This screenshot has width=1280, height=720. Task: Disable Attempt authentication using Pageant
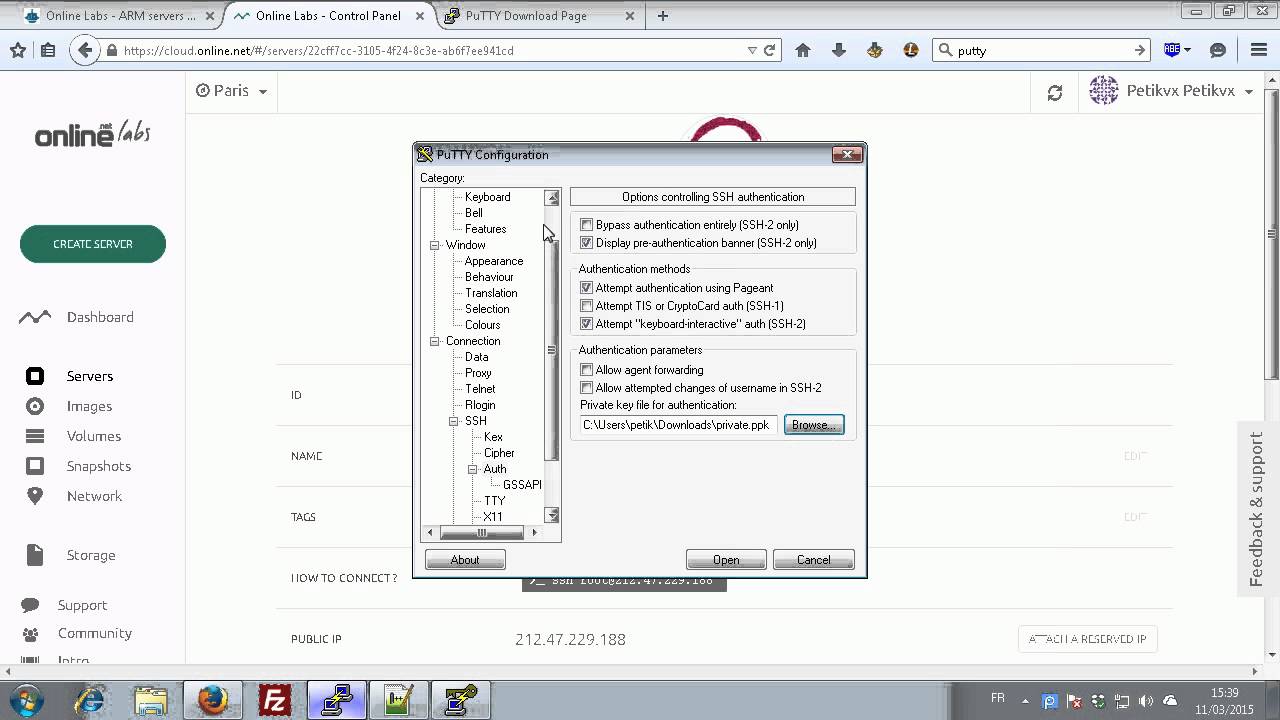click(587, 287)
